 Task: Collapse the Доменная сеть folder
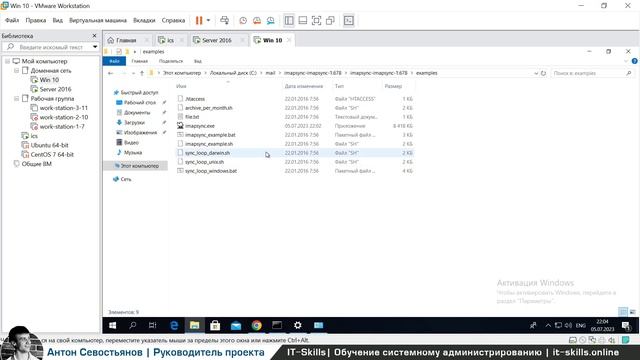click(x=16, y=71)
